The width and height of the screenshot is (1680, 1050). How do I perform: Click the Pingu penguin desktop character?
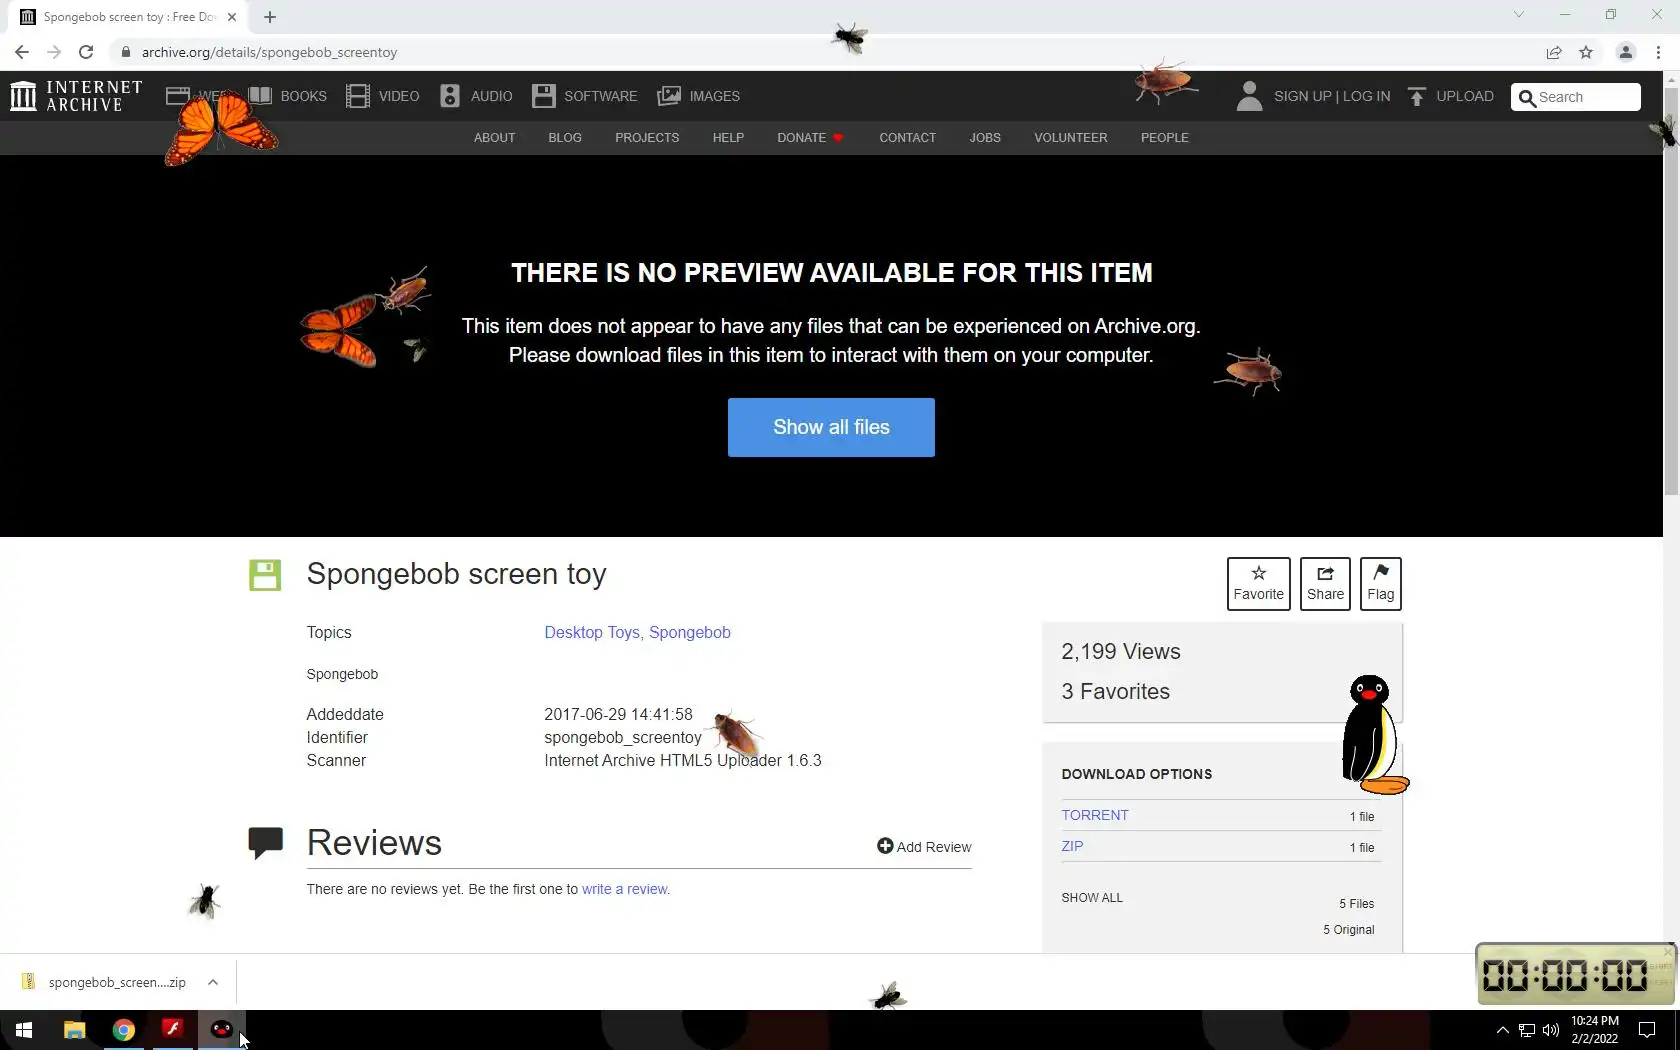click(x=1374, y=735)
